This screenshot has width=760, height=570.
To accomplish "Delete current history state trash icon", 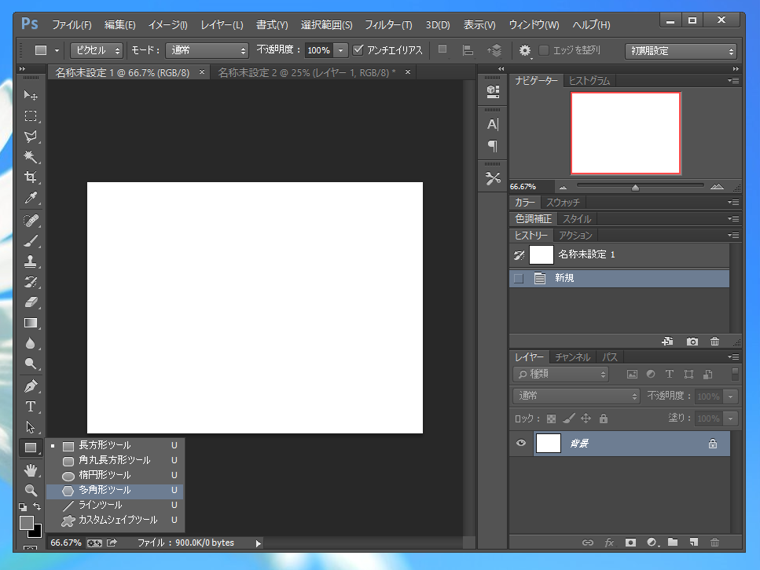I will (714, 341).
